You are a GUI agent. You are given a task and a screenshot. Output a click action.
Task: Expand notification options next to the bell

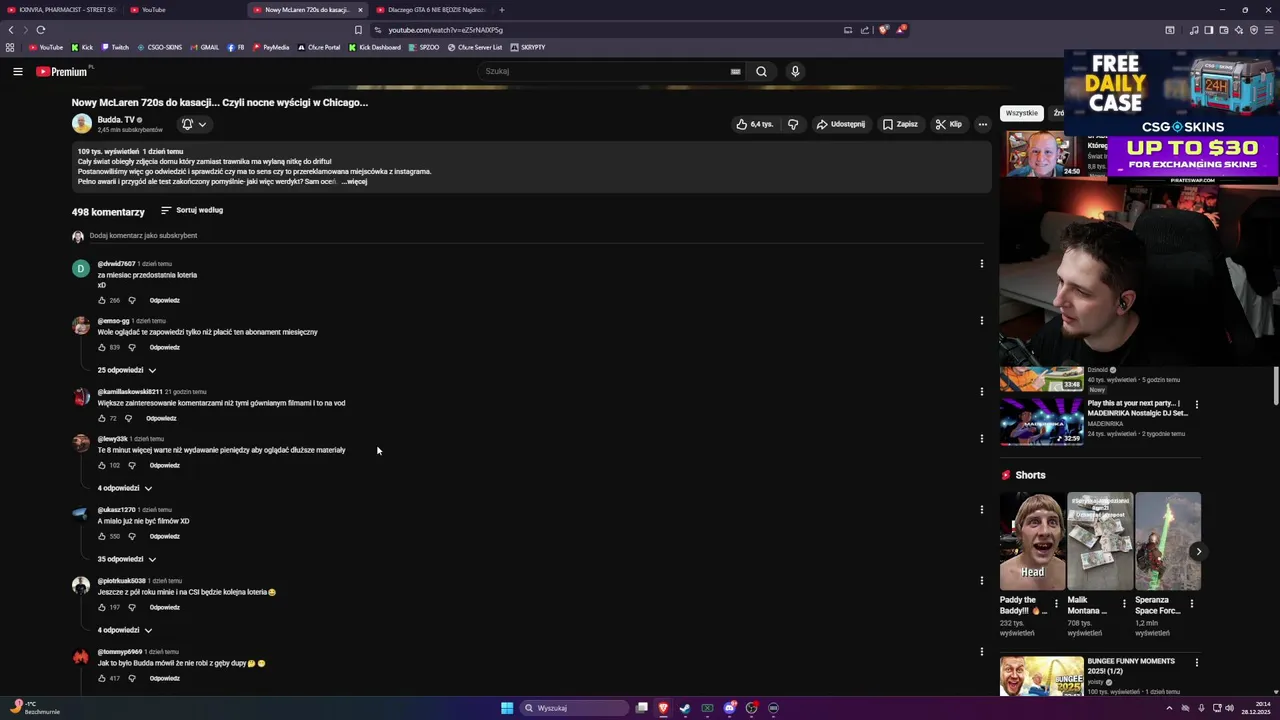[202, 124]
